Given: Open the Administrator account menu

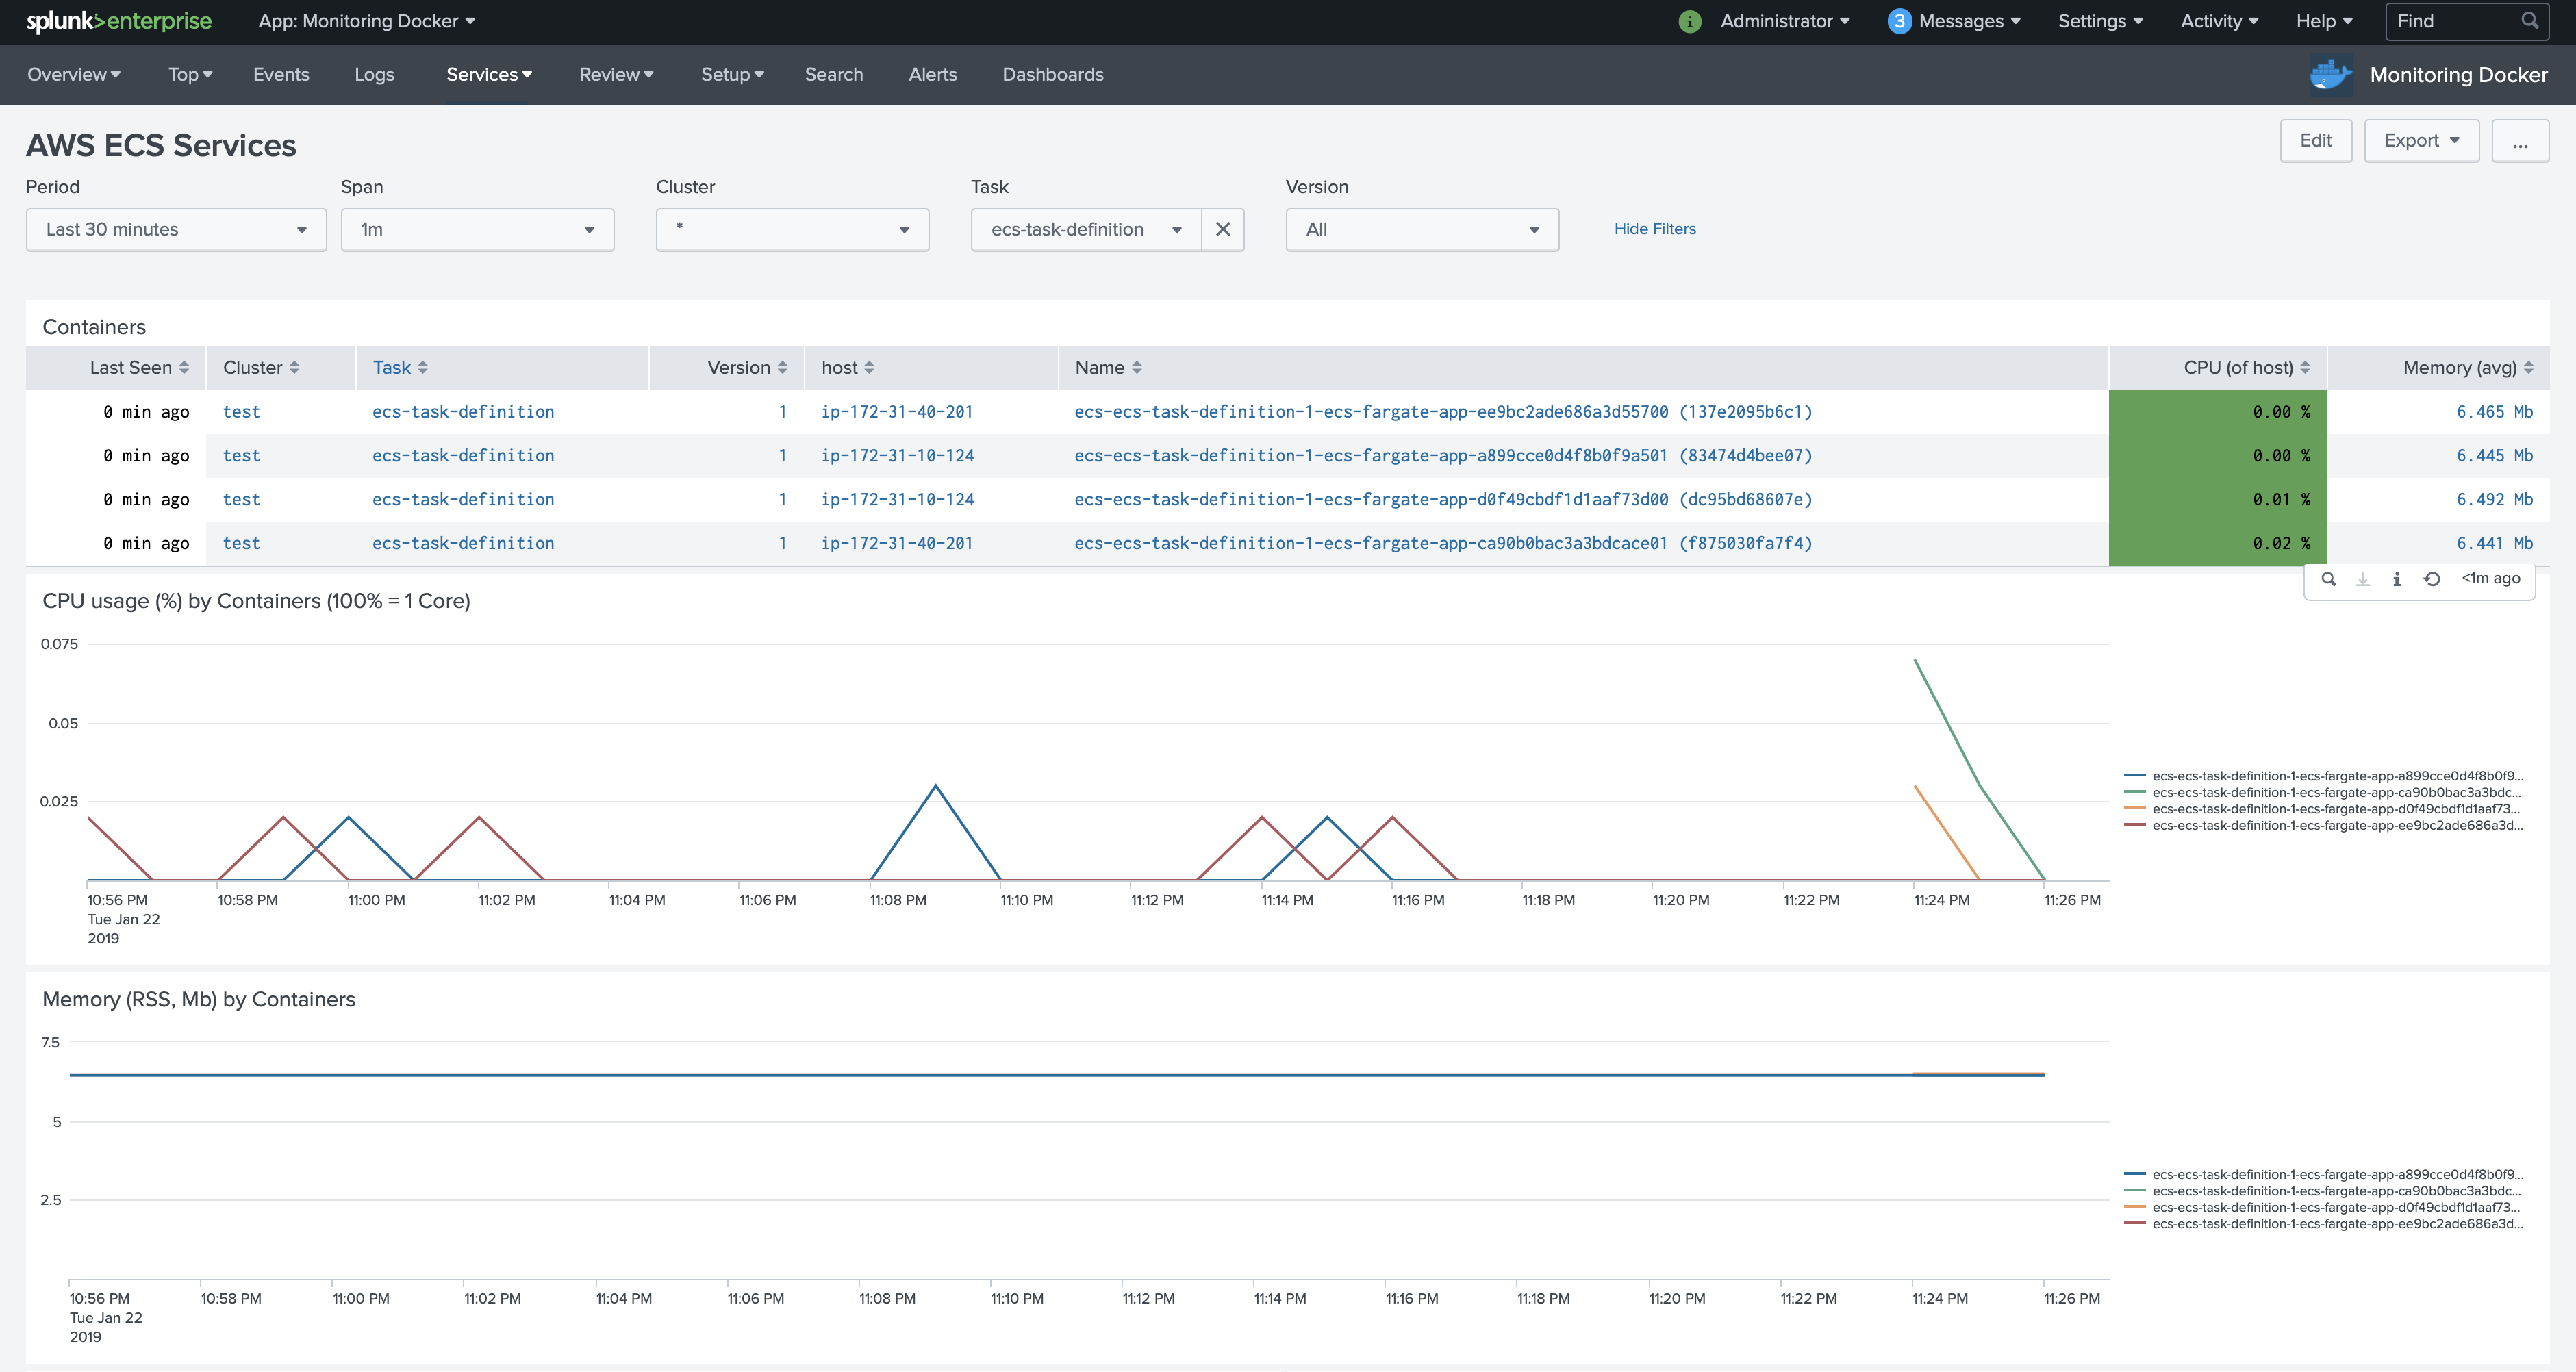Looking at the screenshot, I should coord(1784,21).
